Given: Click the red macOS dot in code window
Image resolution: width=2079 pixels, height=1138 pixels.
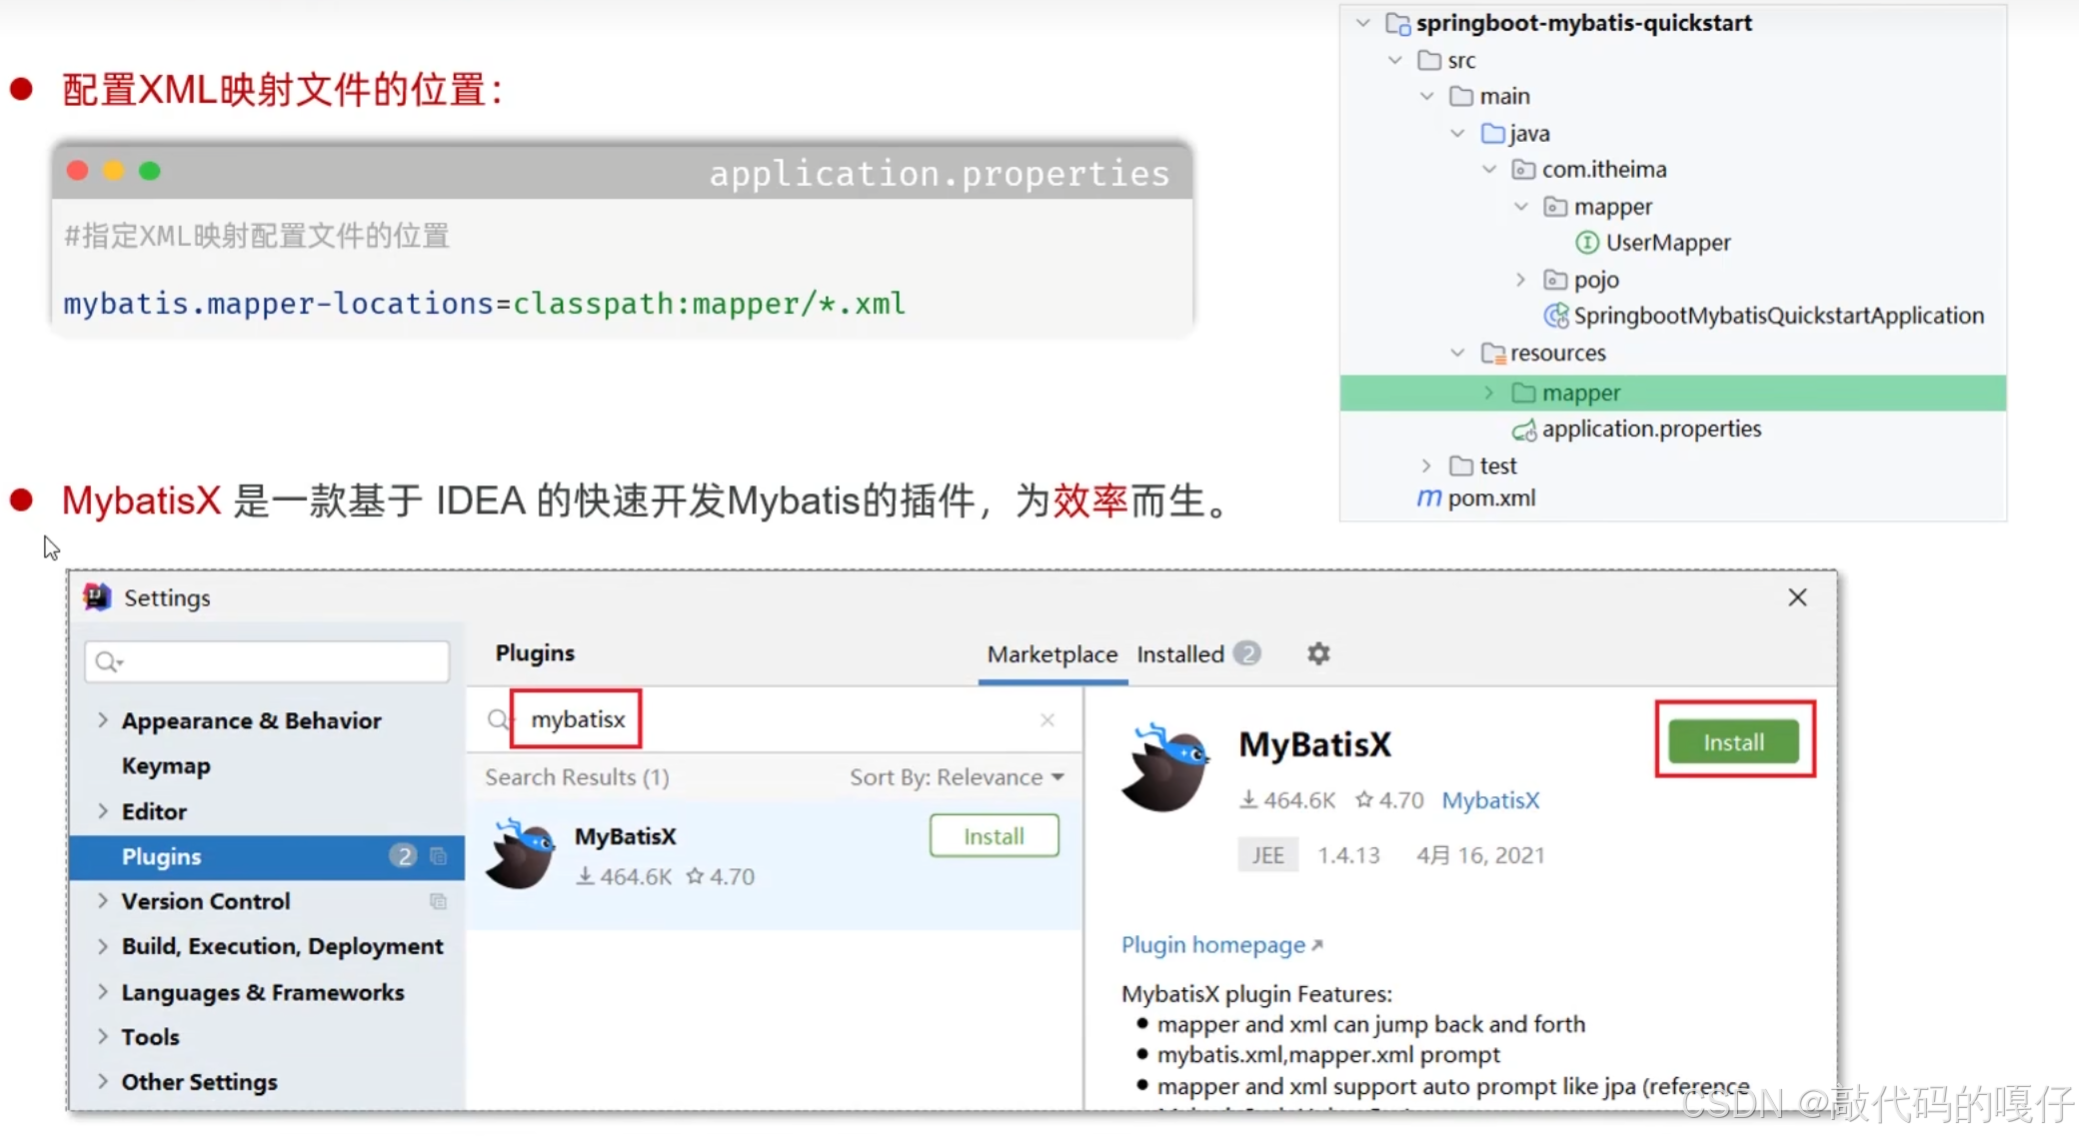Looking at the screenshot, I should [78, 171].
